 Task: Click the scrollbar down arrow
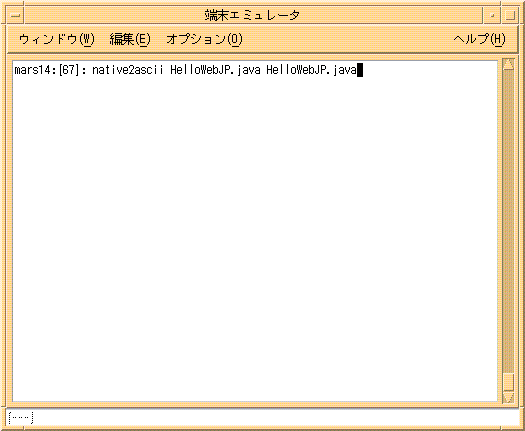click(508, 397)
